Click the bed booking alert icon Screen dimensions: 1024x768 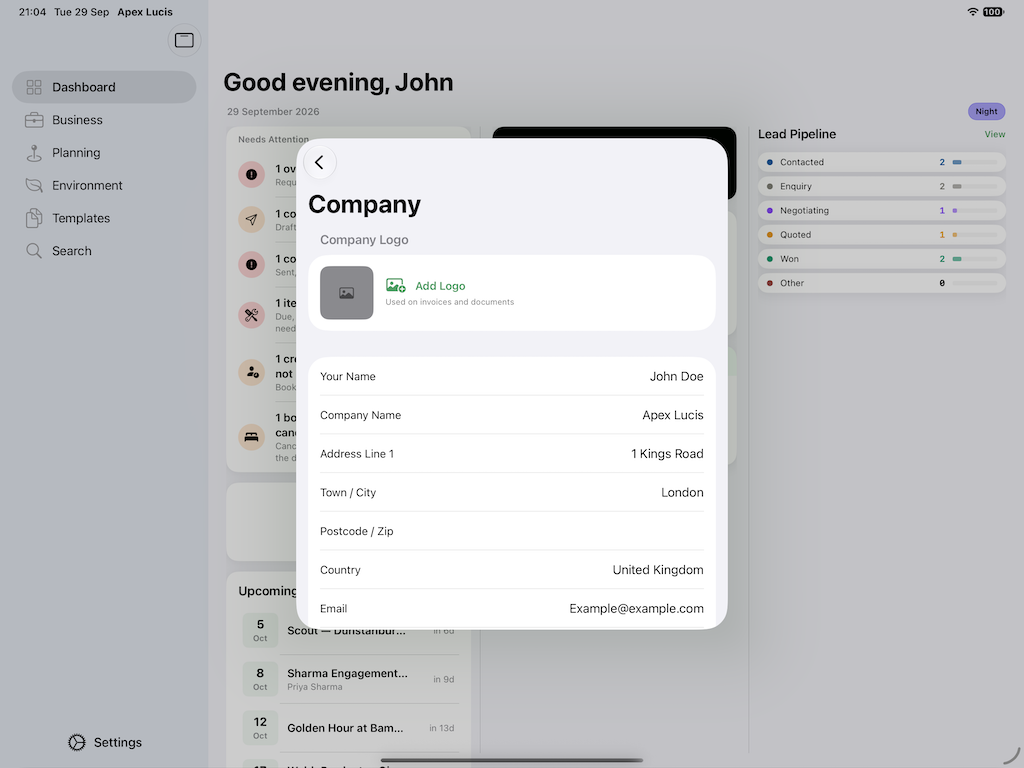click(x=251, y=437)
